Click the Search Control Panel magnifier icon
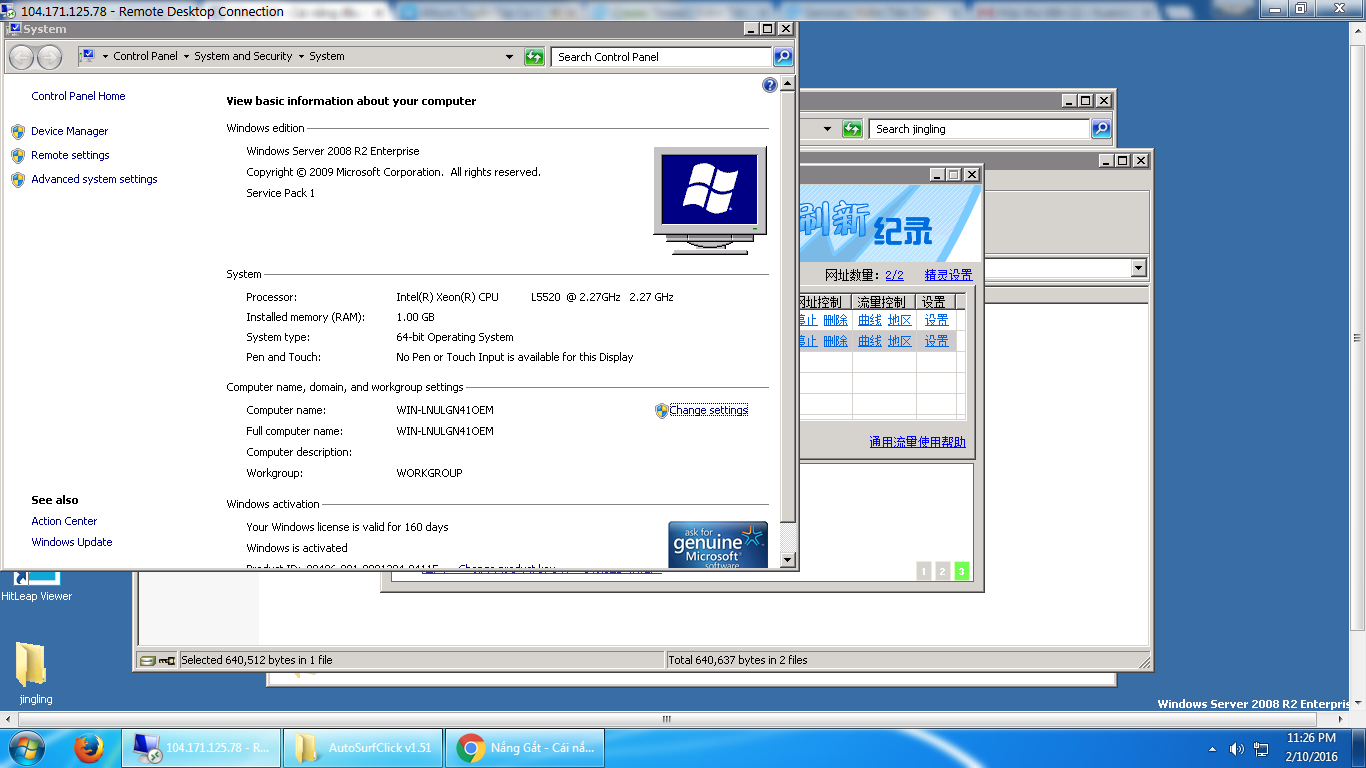The width and height of the screenshot is (1366, 768). click(x=783, y=57)
